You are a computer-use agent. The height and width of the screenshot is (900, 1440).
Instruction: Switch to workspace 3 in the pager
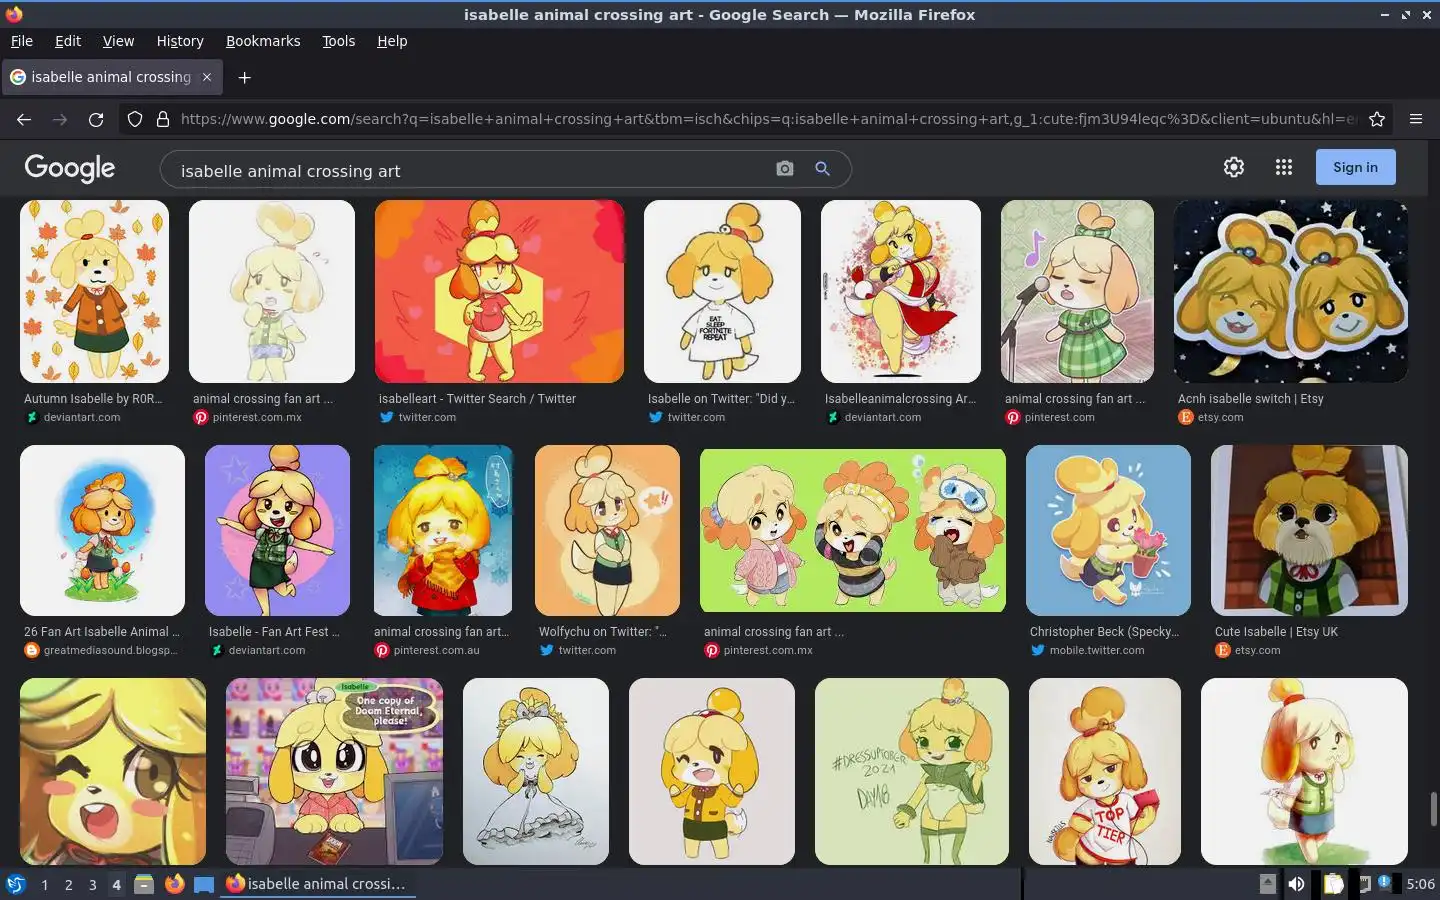pos(92,885)
